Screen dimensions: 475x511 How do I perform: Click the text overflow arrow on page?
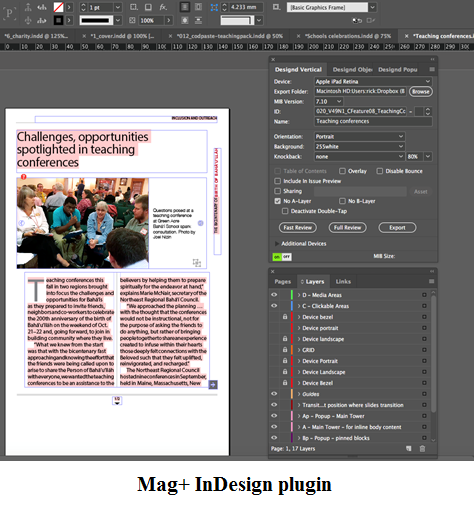coord(213,385)
